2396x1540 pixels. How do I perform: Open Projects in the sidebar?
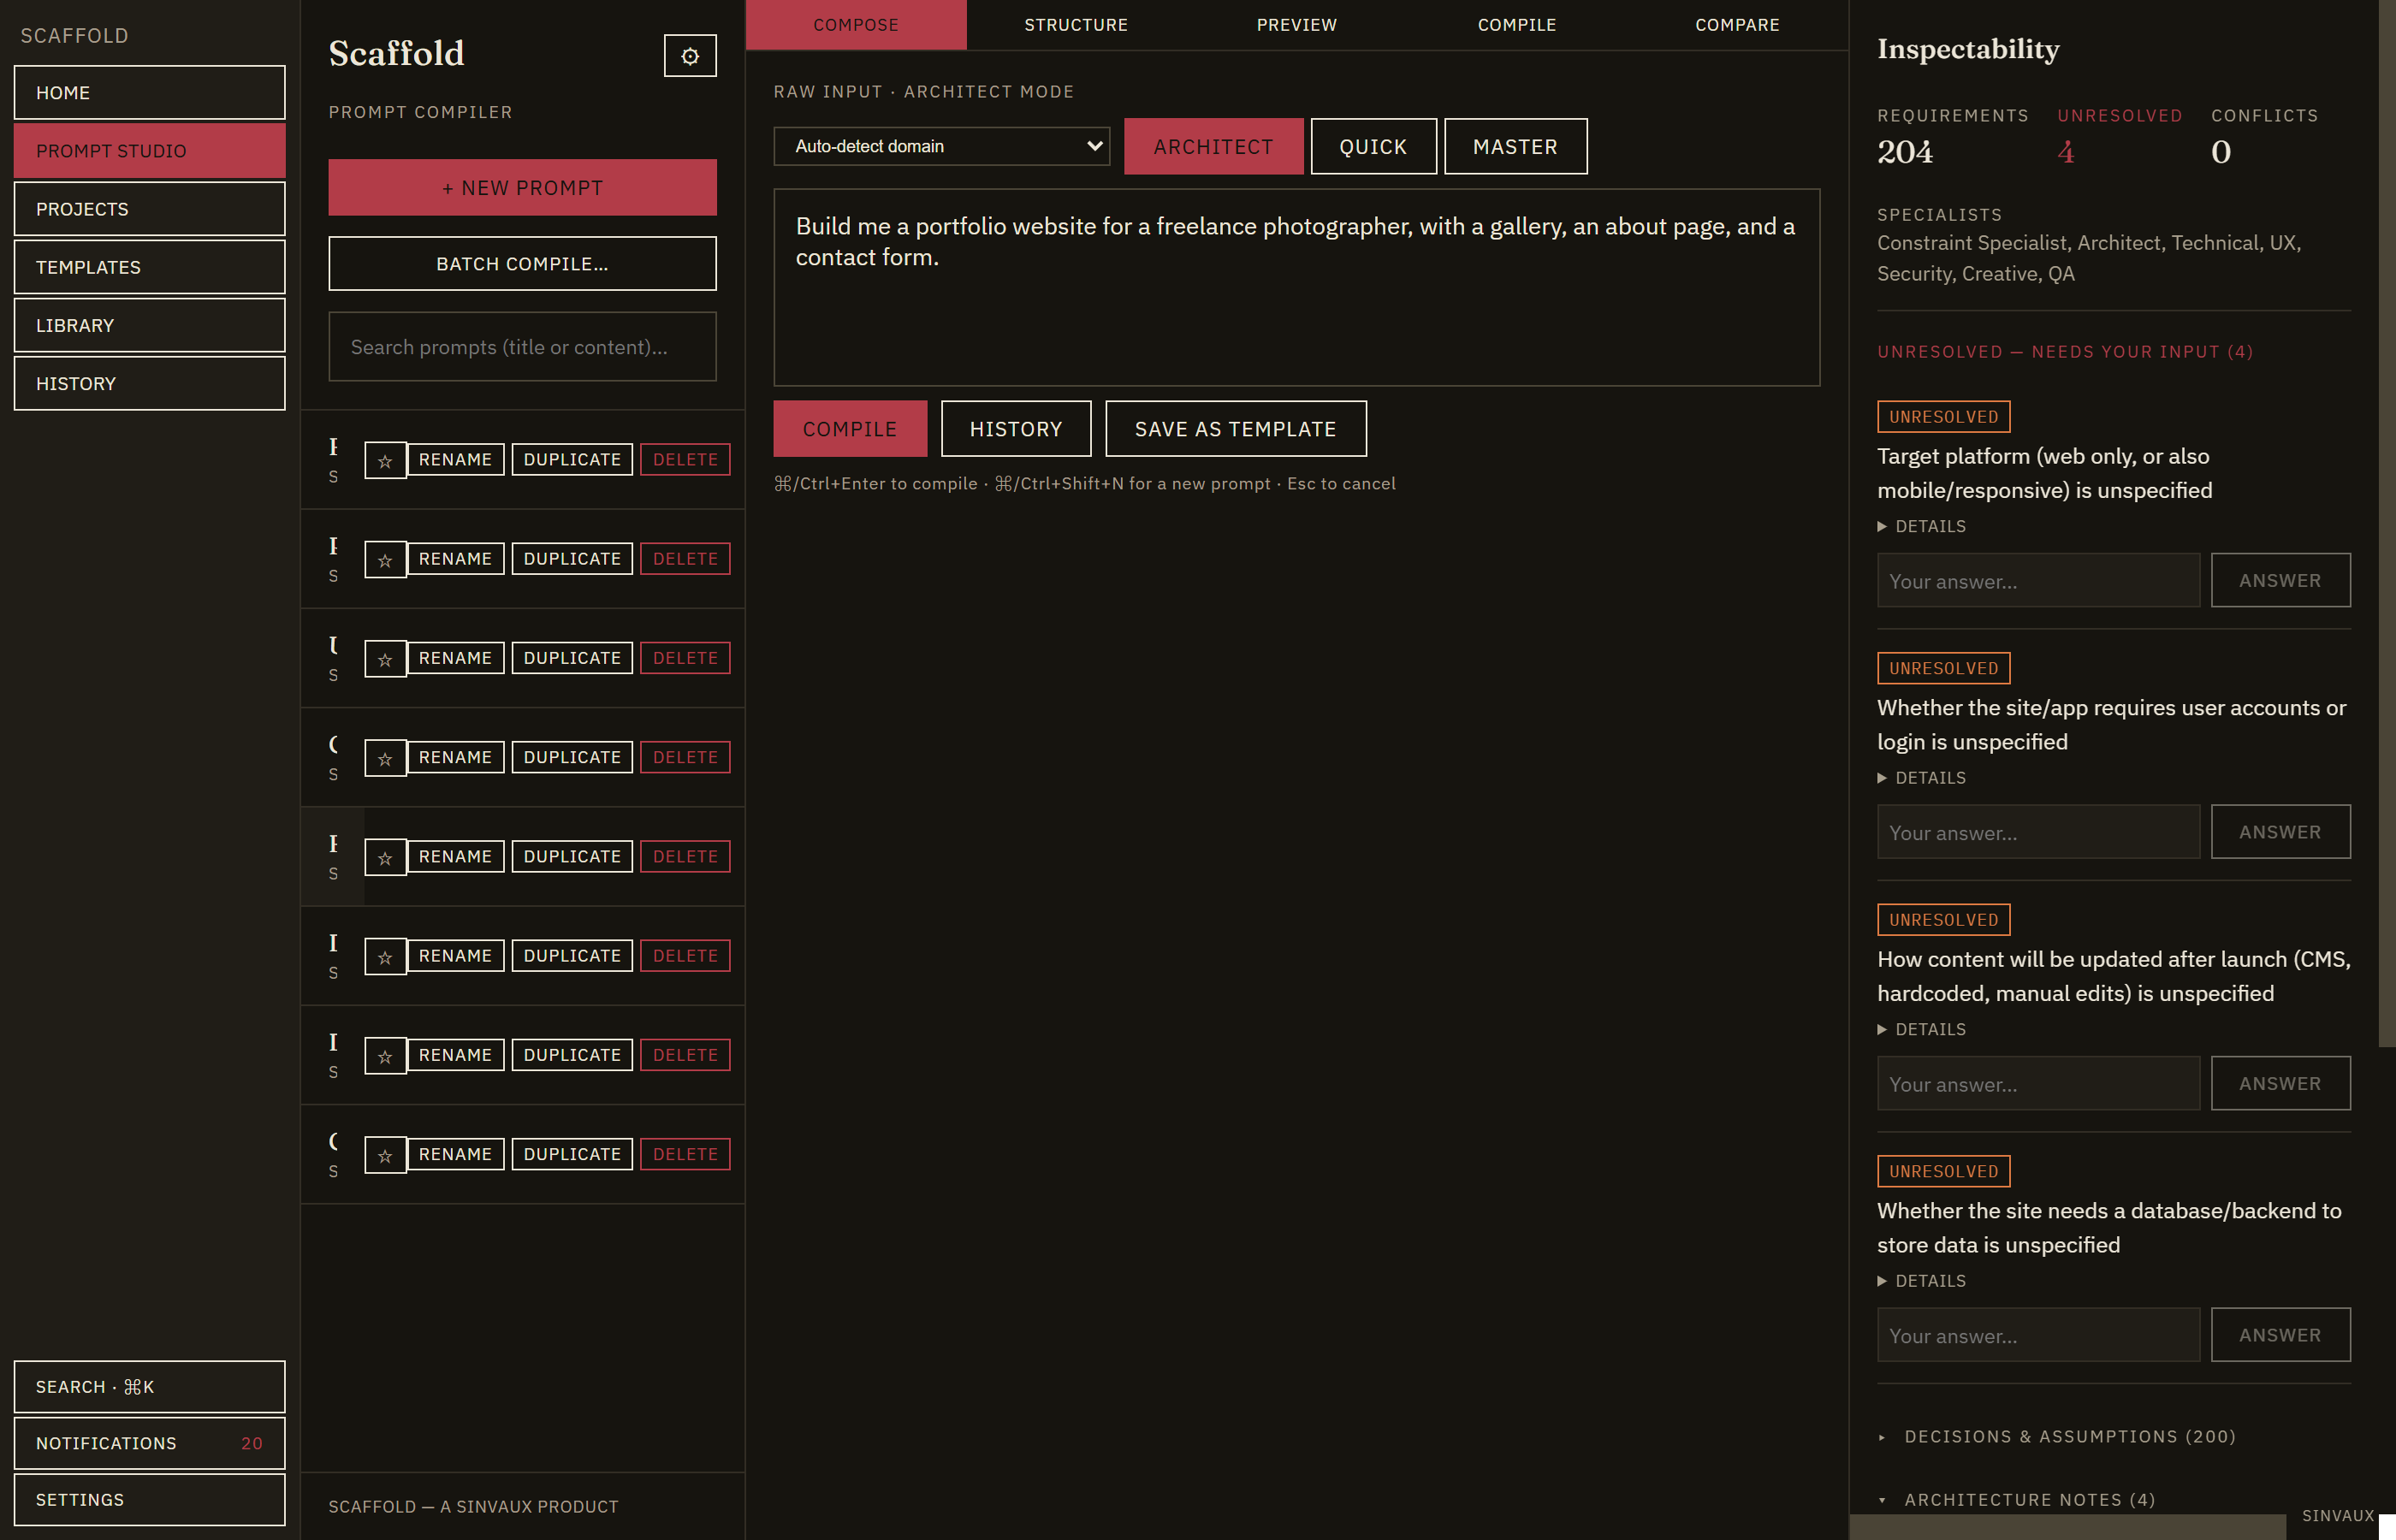click(x=150, y=209)
